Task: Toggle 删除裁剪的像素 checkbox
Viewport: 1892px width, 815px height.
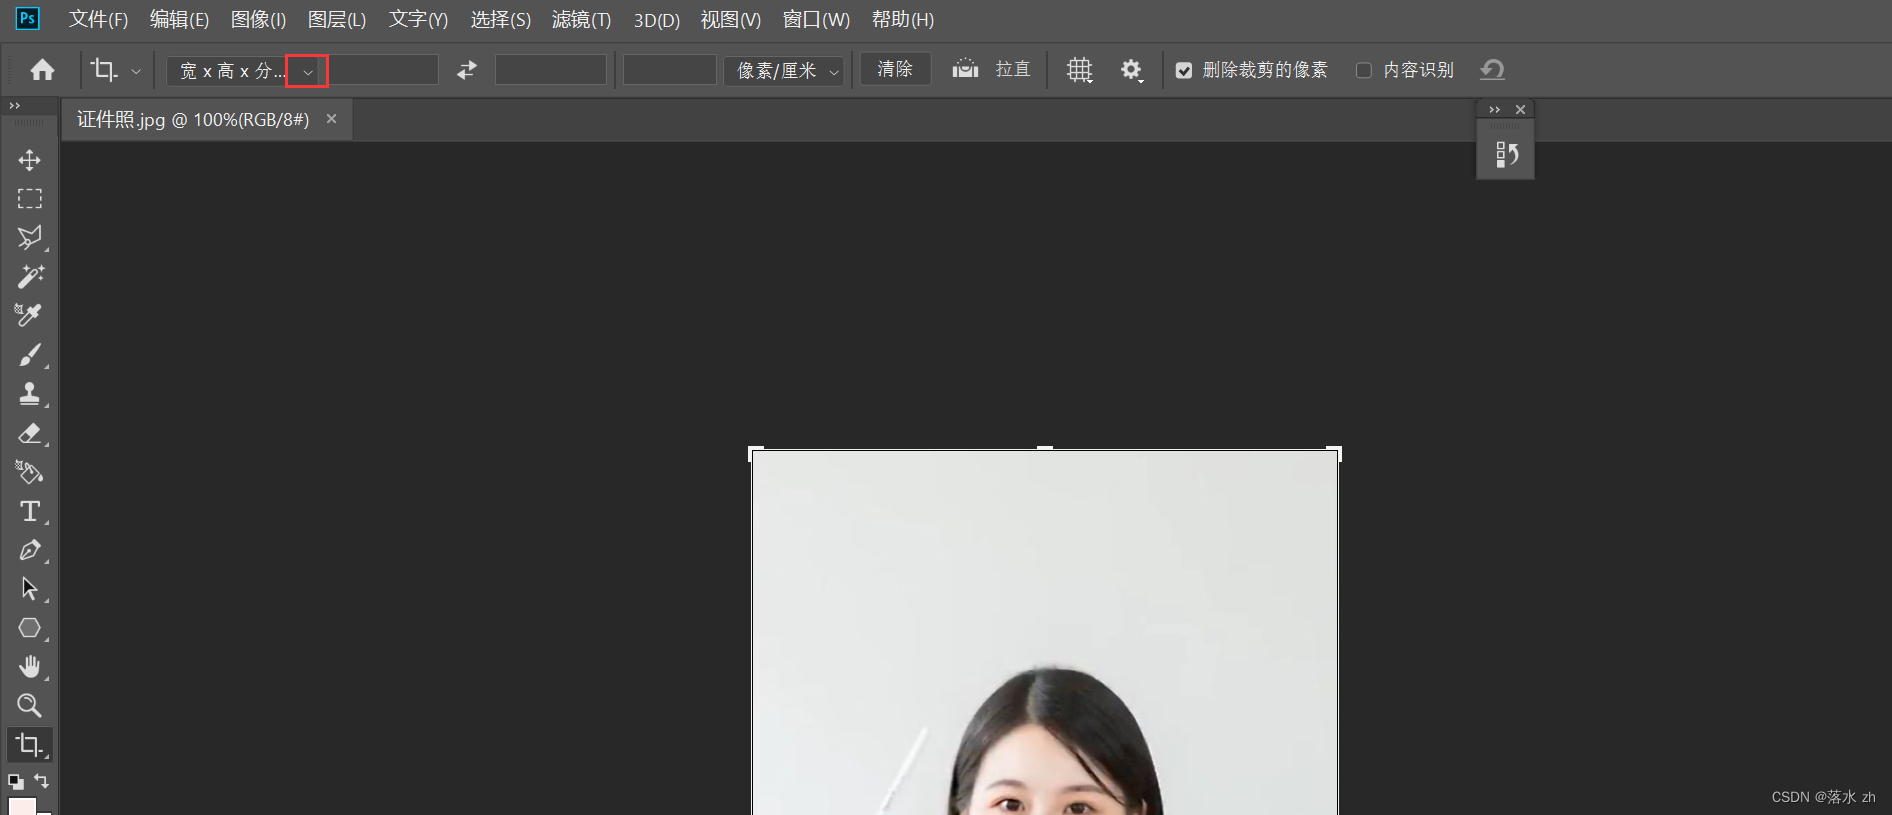Action: coord(1184,70)
